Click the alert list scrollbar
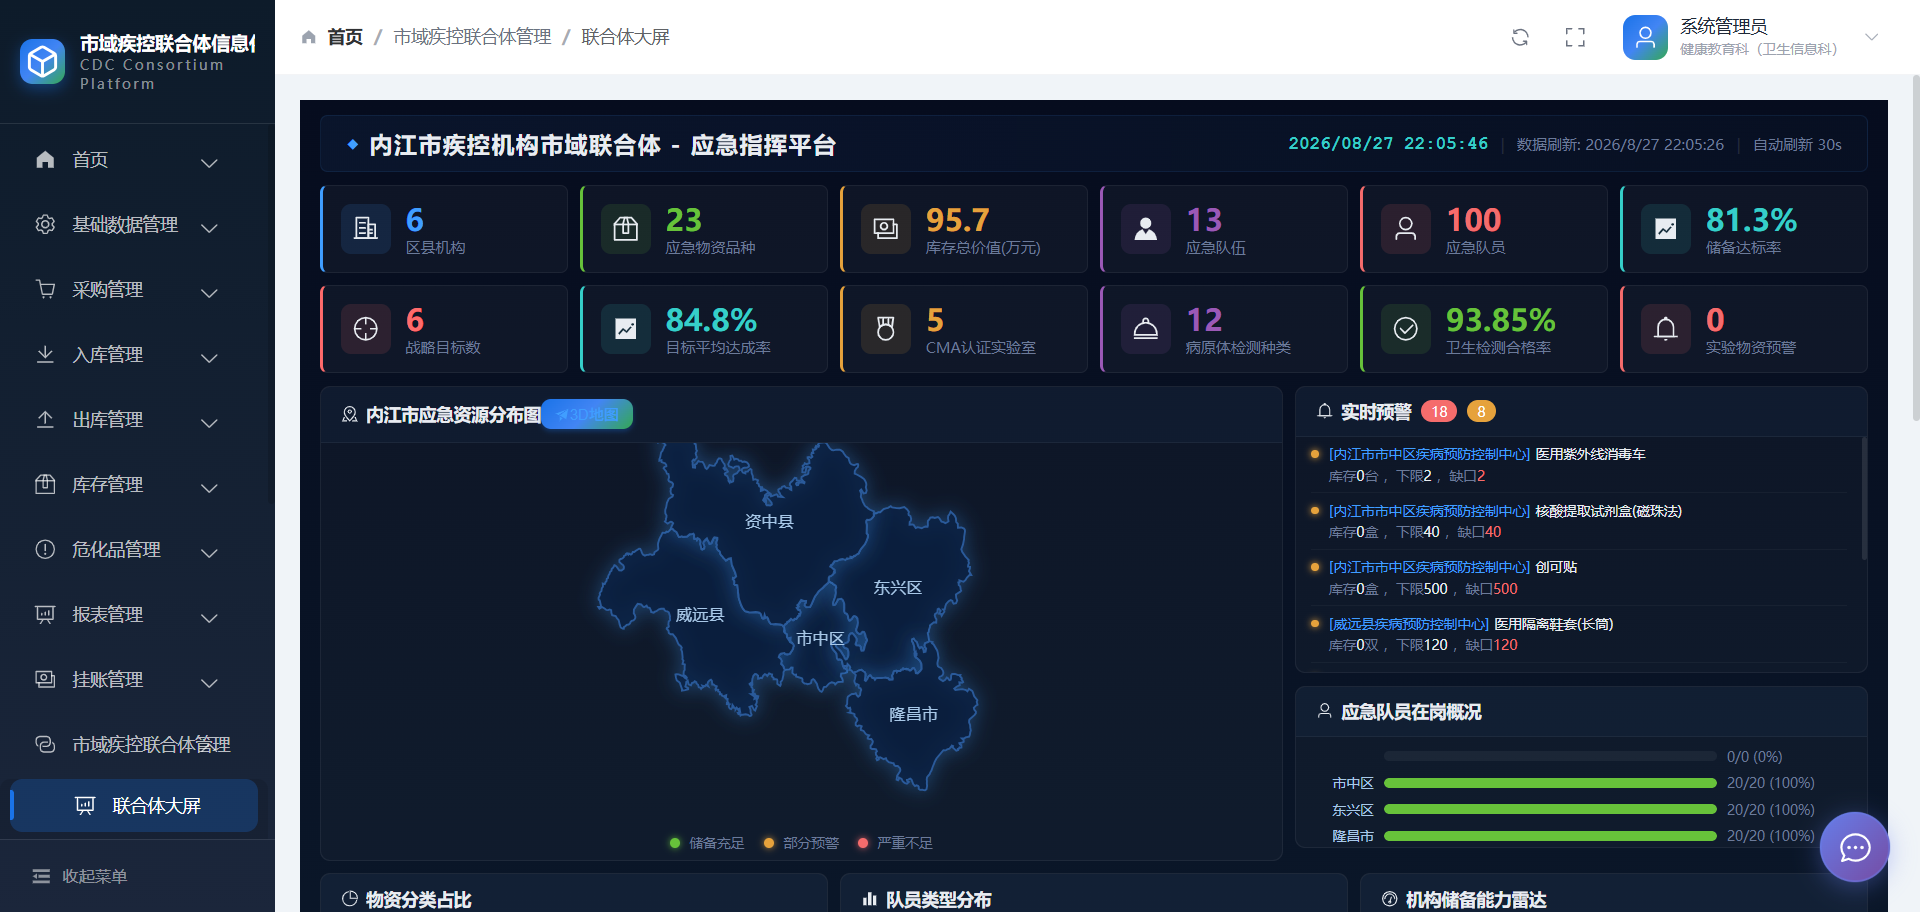1920x912 pixels. [x=1864, y=498]
